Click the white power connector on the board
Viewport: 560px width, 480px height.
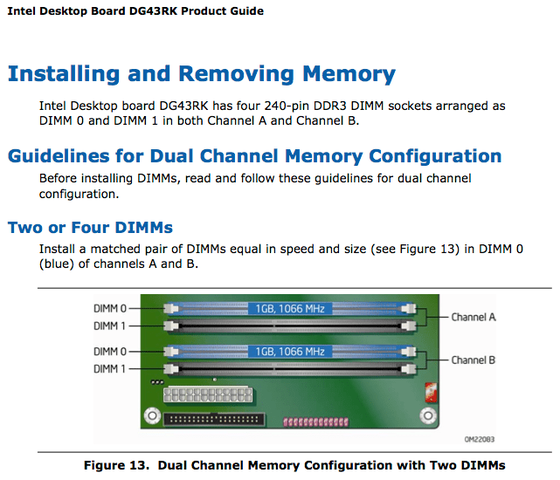(x=208, y=394)
